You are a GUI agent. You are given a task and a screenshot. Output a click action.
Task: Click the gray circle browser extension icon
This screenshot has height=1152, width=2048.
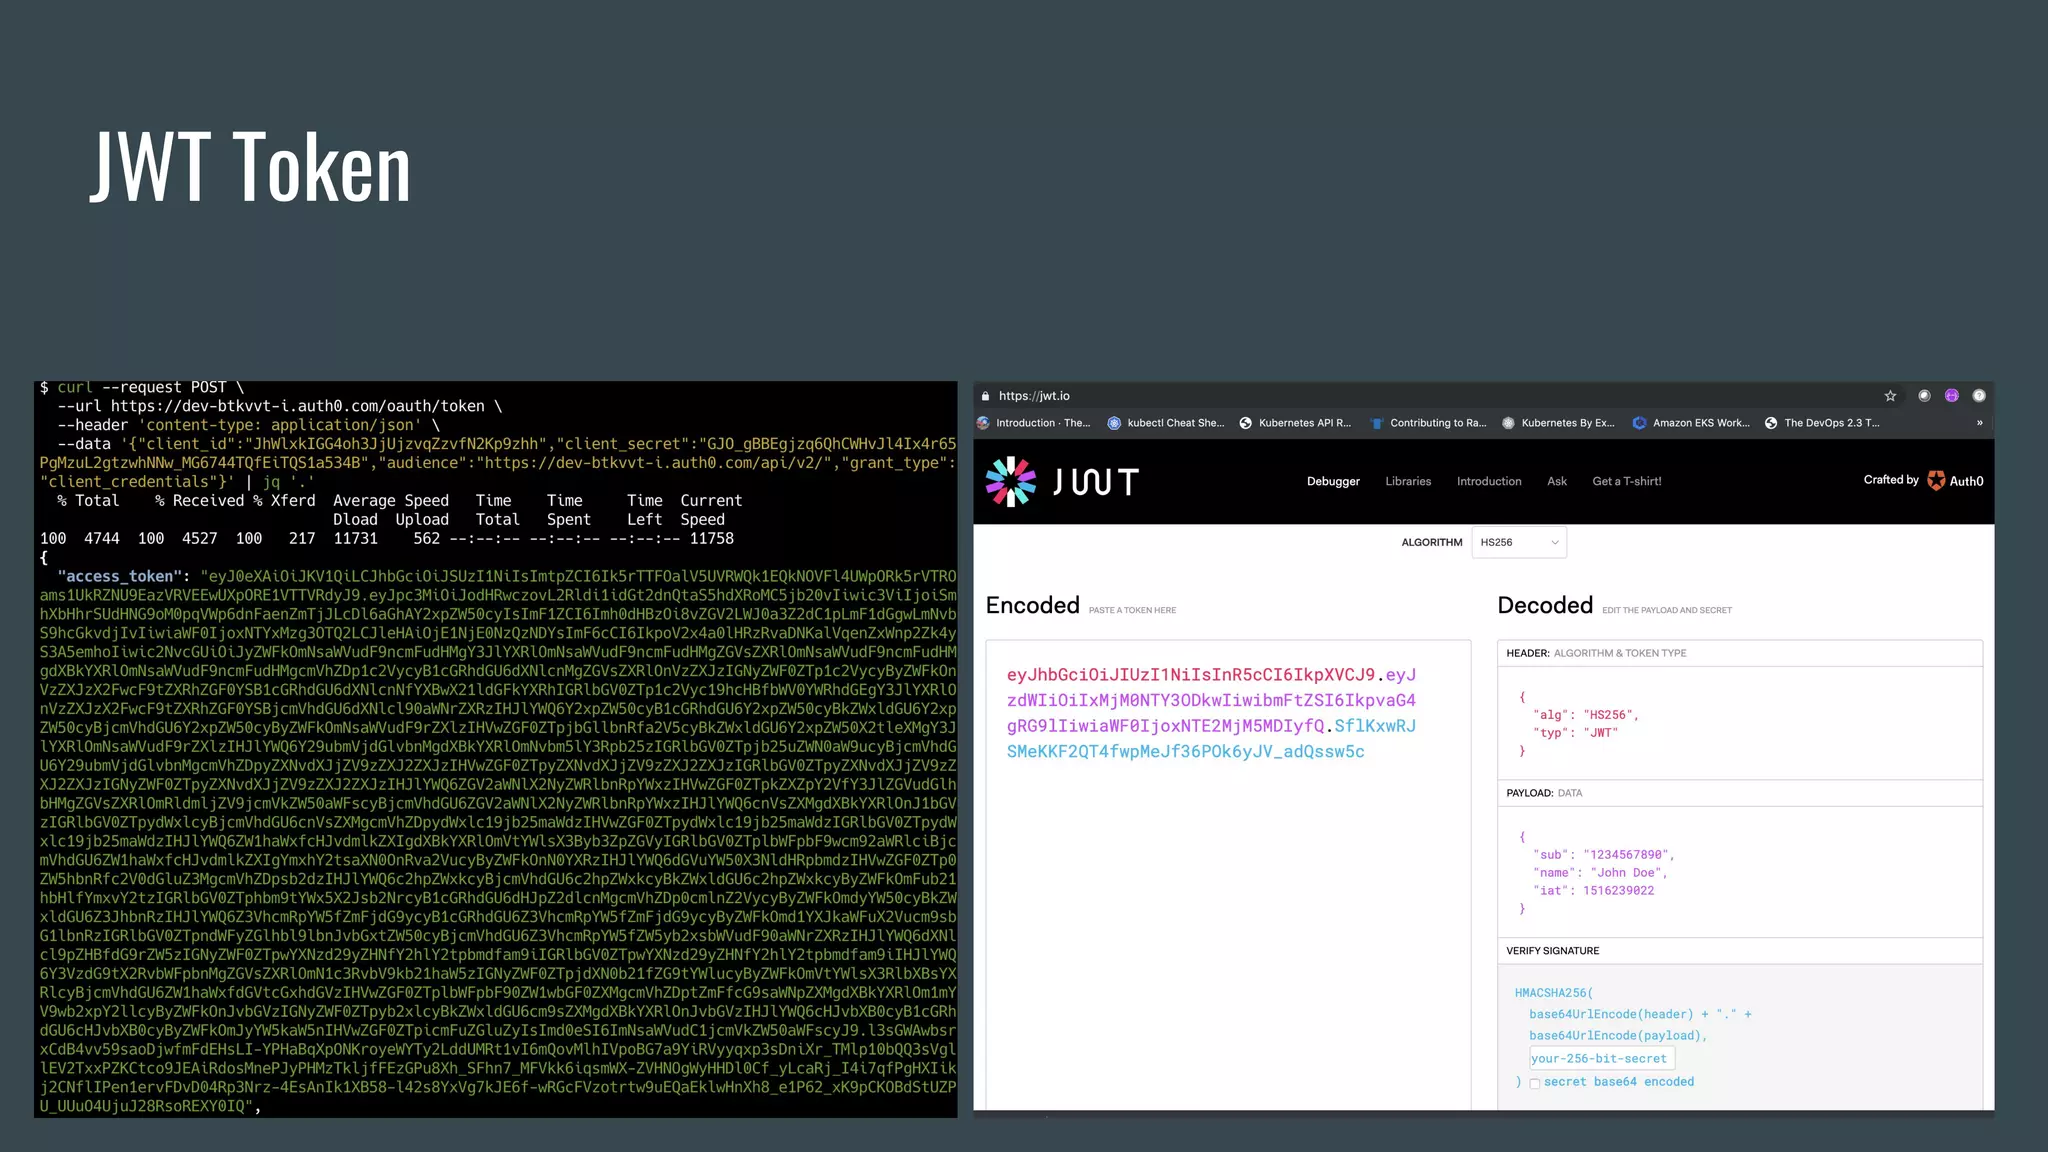[1924, 396]
